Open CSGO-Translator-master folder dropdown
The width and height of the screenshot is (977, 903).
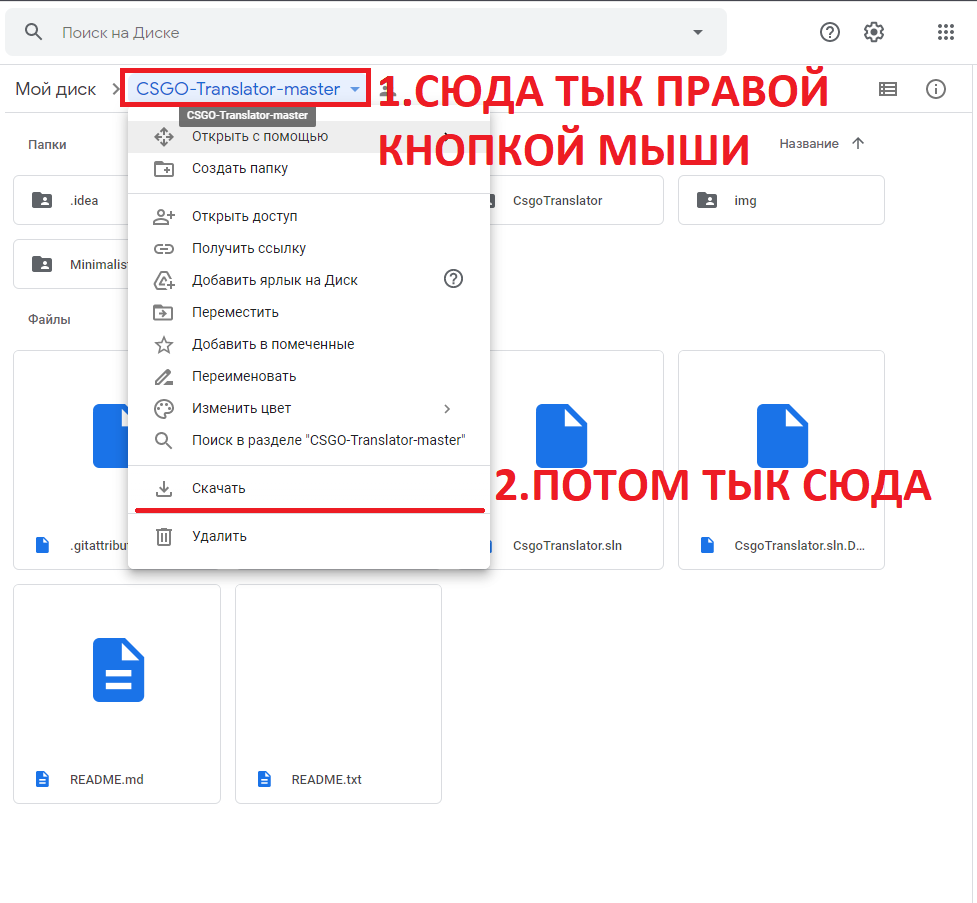246,88
